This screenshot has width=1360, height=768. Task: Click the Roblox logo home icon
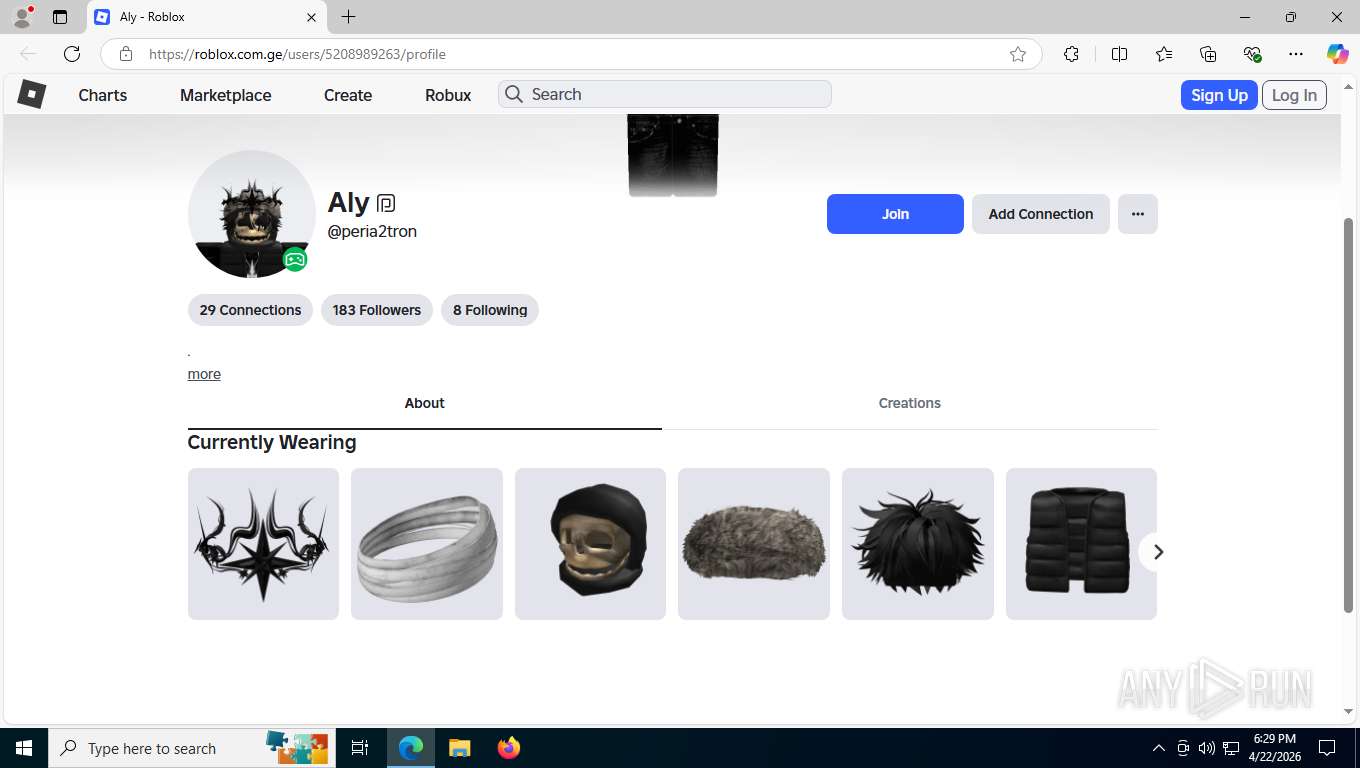pyautogui.click(x=32, y=94)
